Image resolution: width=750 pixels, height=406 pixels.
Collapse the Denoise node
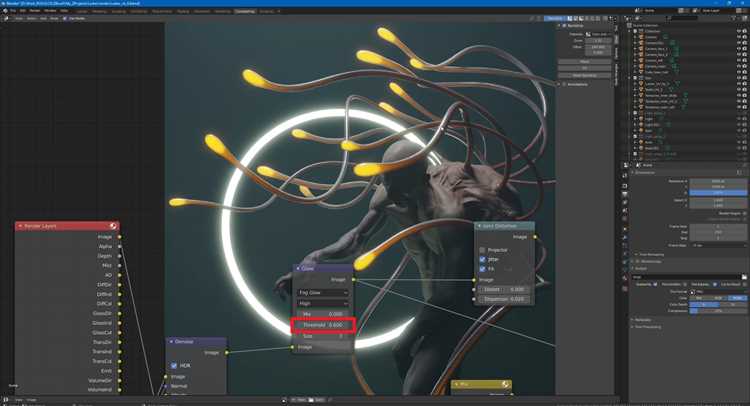tap(171, 341)
